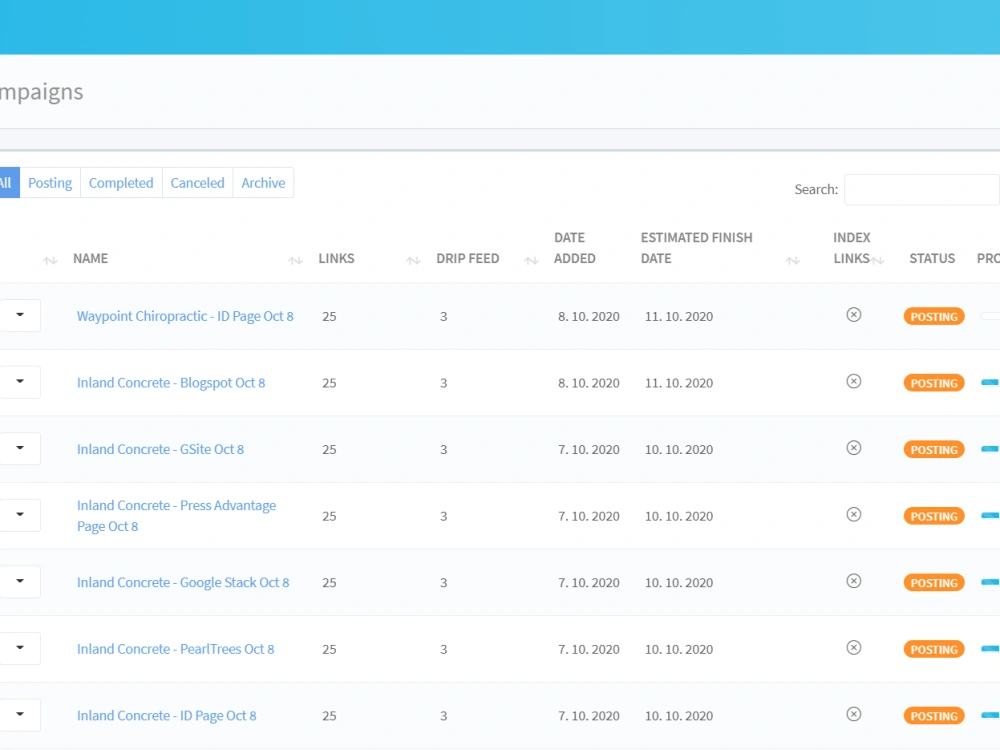Click progress bar in Blogspot Oct 8 row
Viewport: 1000px width, 750px height.
[x=990, y=383]
